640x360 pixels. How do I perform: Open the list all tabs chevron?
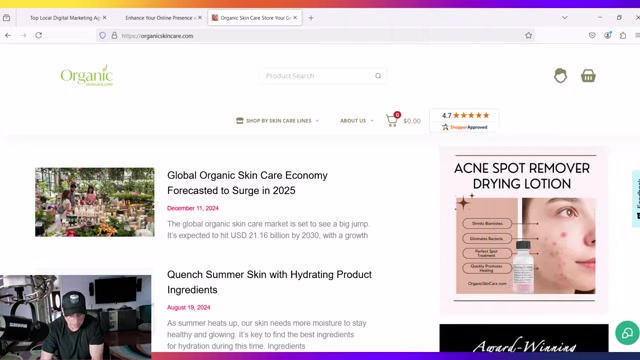pos(564,18)
